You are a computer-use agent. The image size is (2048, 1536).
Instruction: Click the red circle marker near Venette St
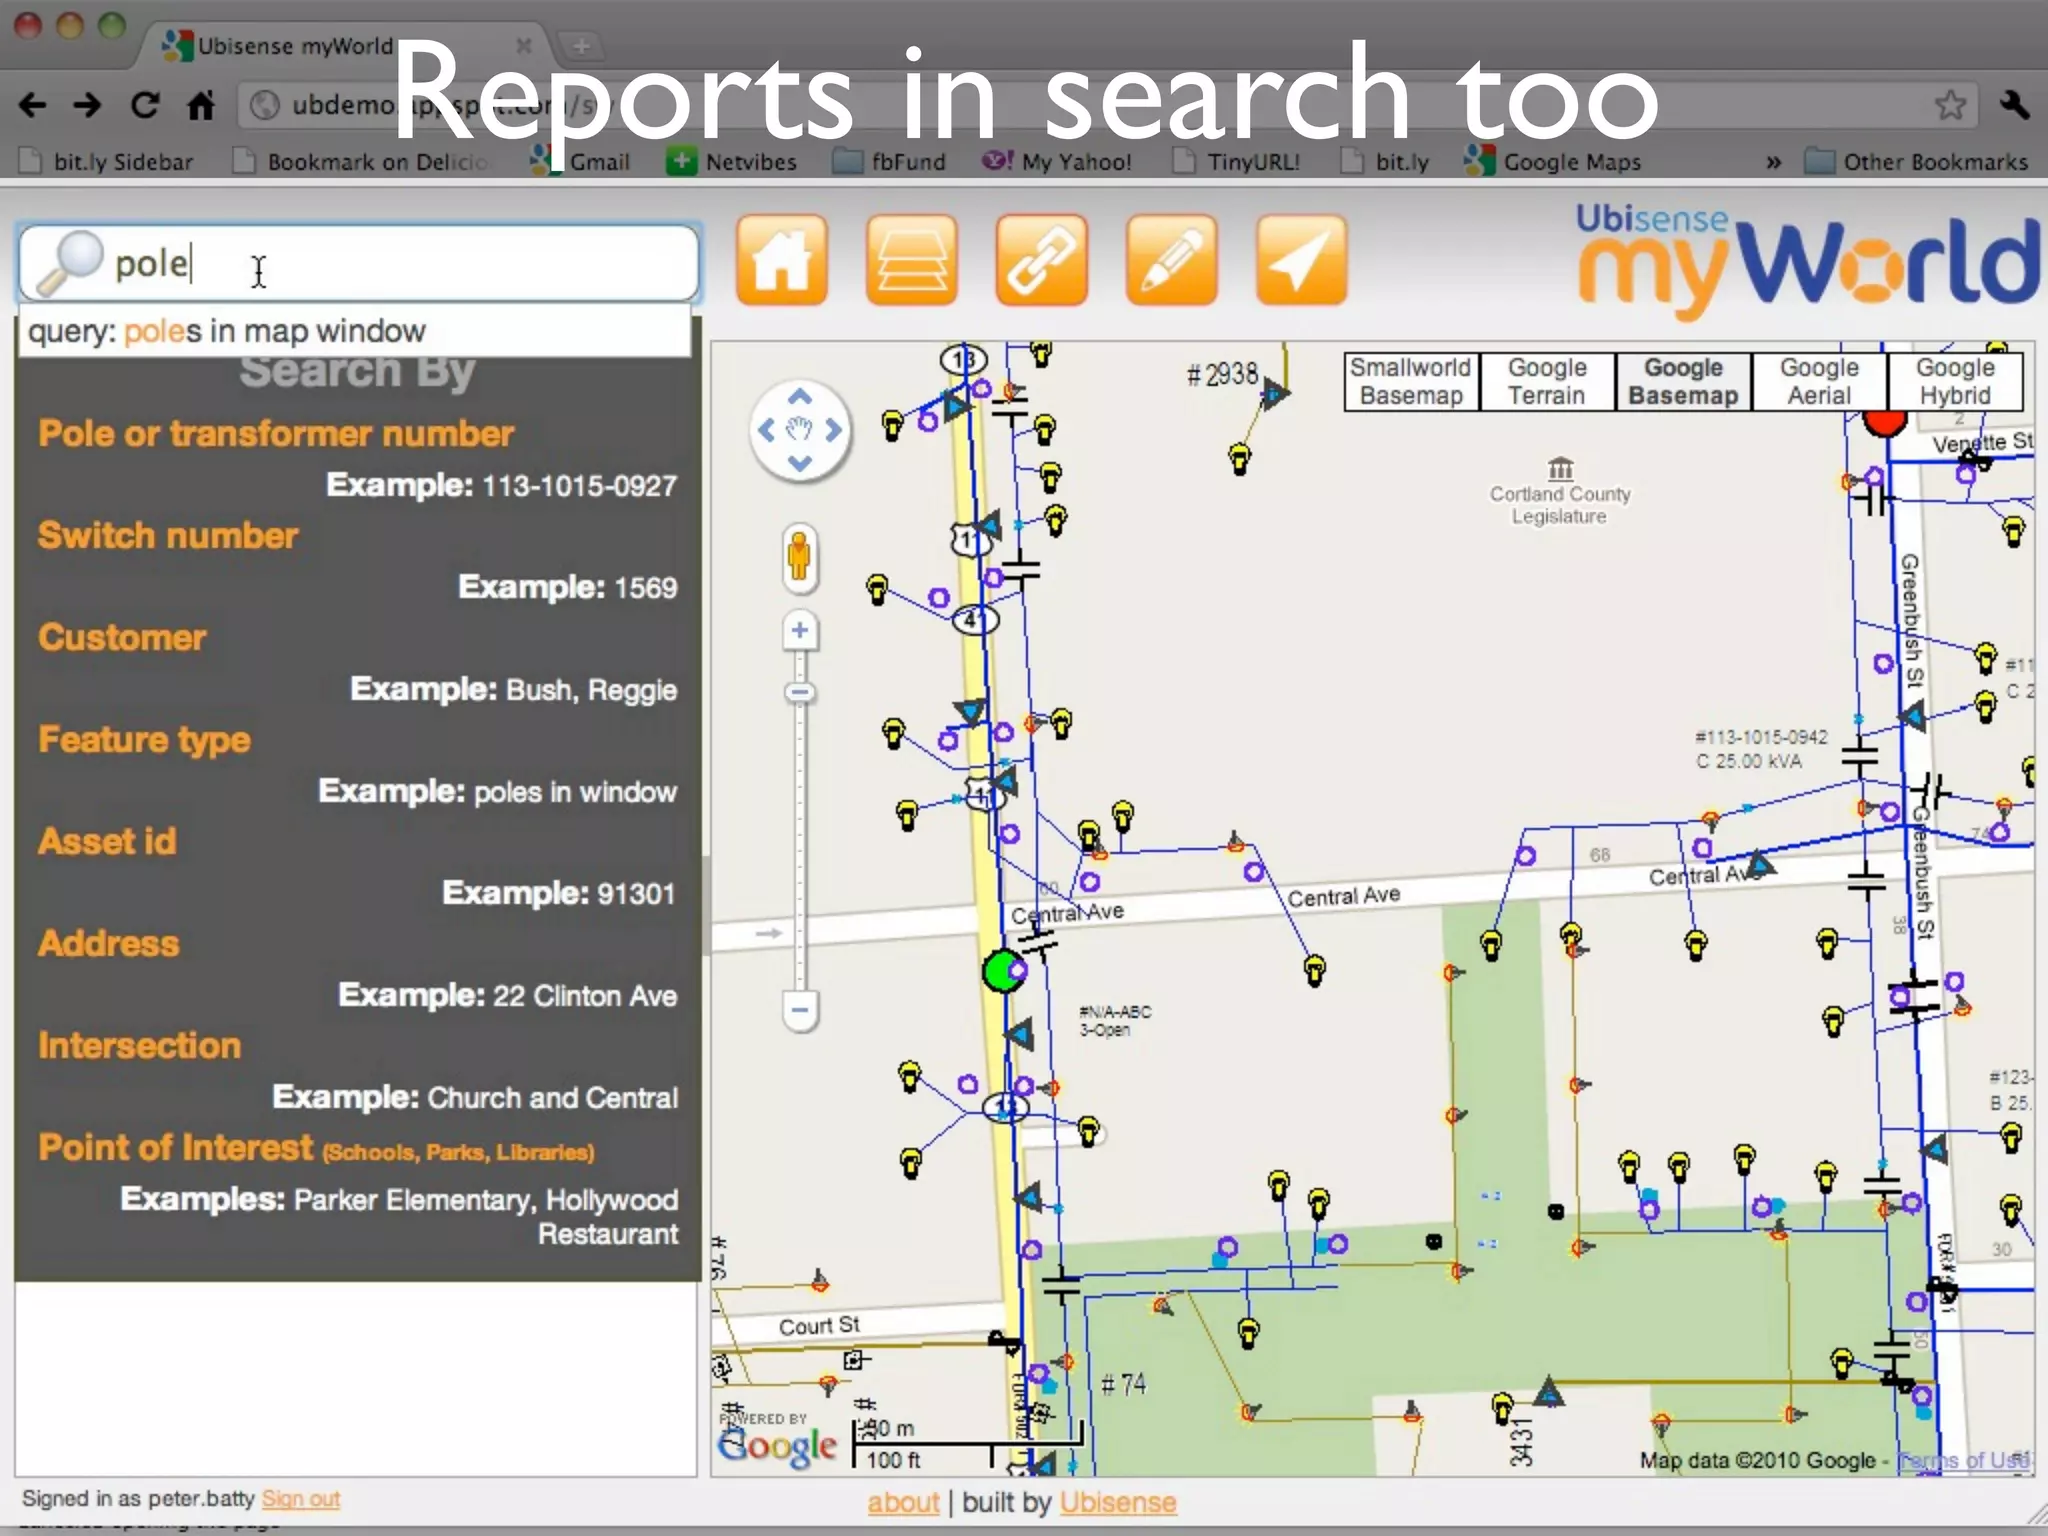[1885, 422]
